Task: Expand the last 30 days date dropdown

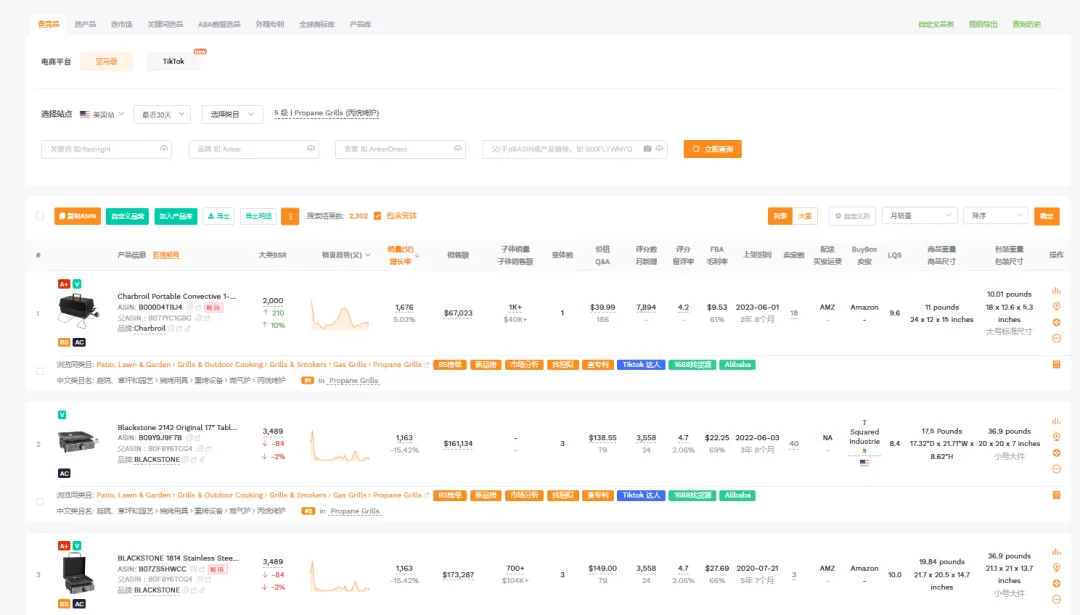Action: click(x=162, y=114)
